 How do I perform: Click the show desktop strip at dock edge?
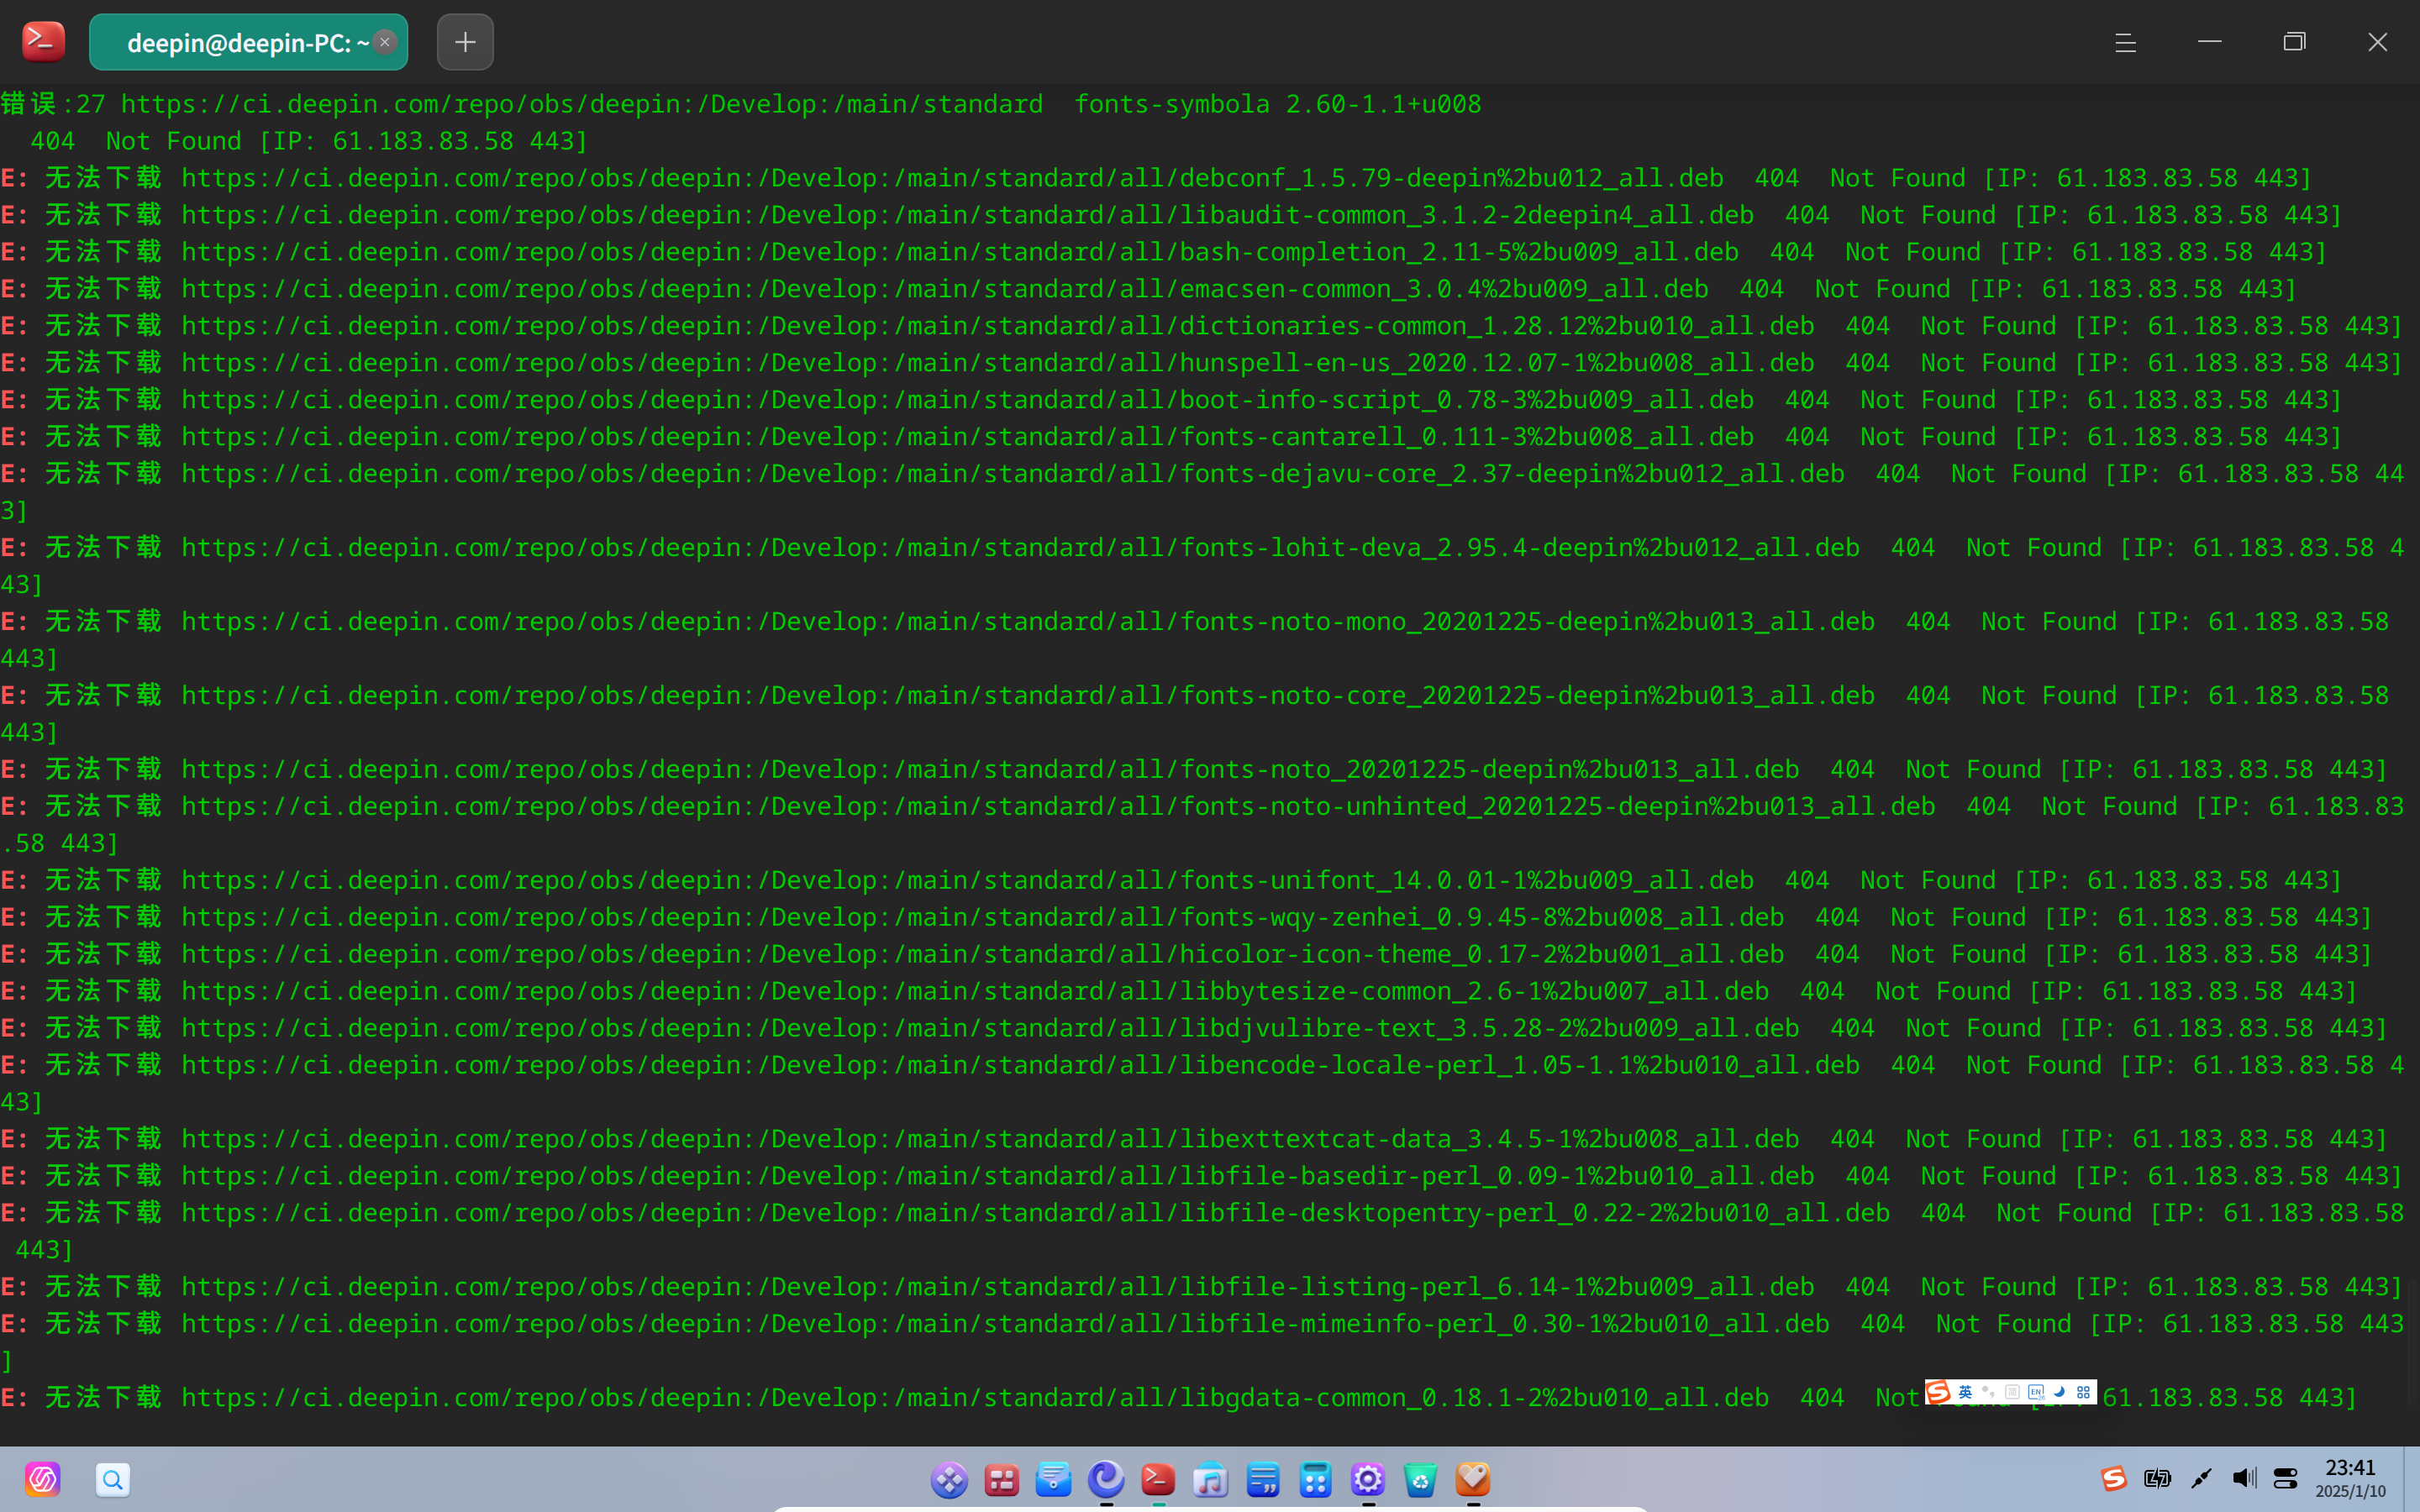2411,1479
